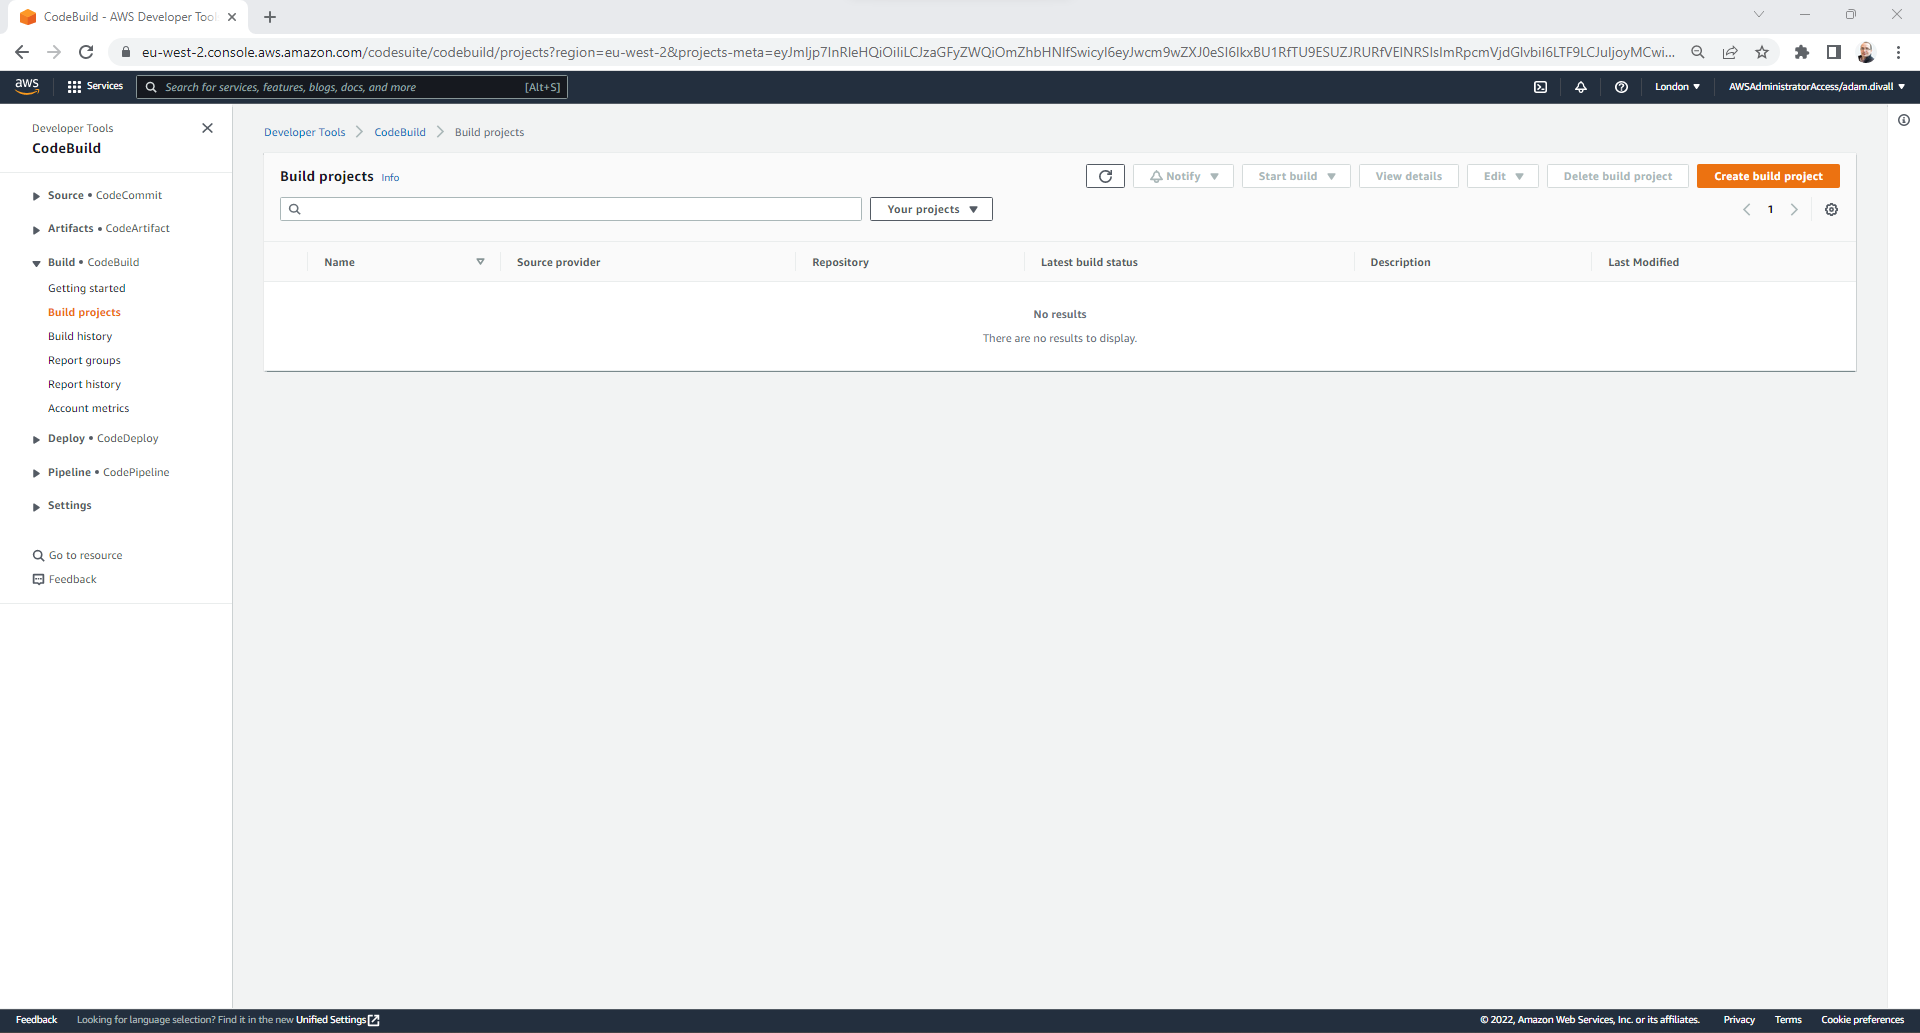Open the Start build dropdown

pyautogui.click(x=1296, y=176)
